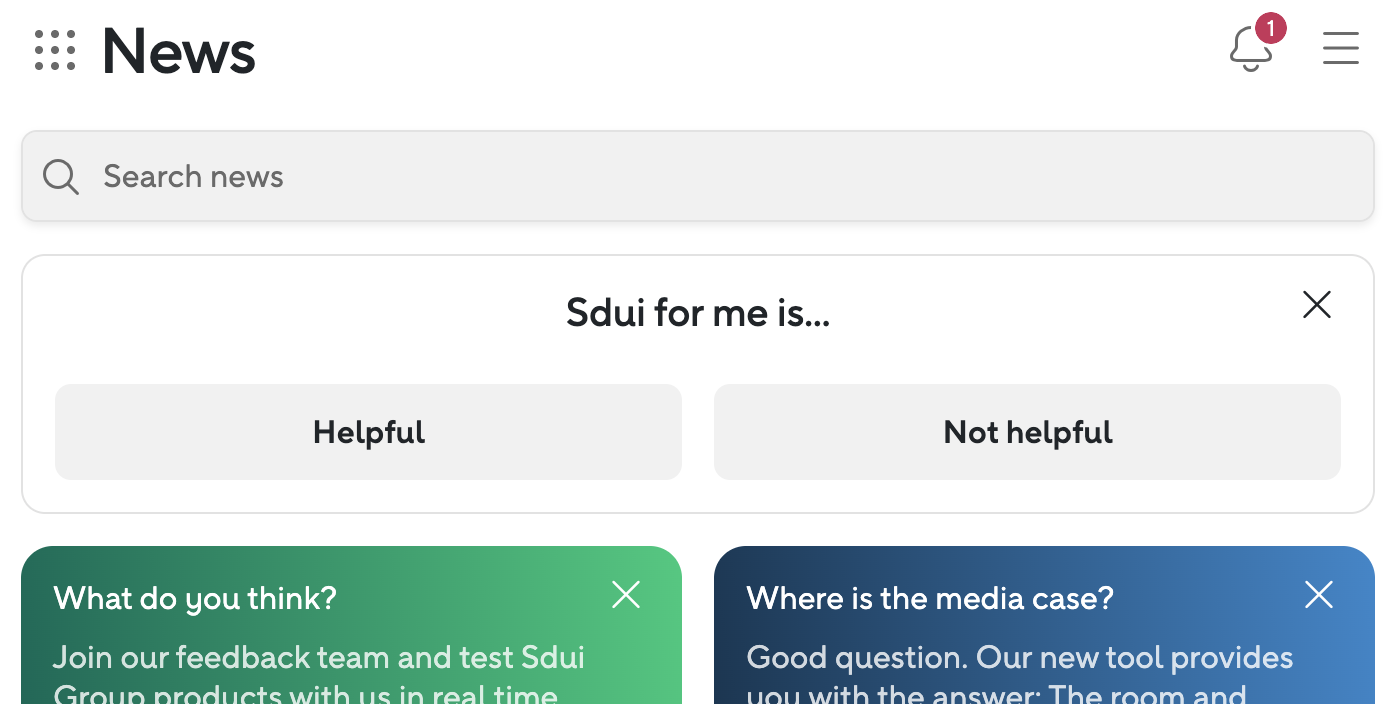Click the "Good question. Our new tool" text
1394x704 pixels.
click(x=1020, y=658)
